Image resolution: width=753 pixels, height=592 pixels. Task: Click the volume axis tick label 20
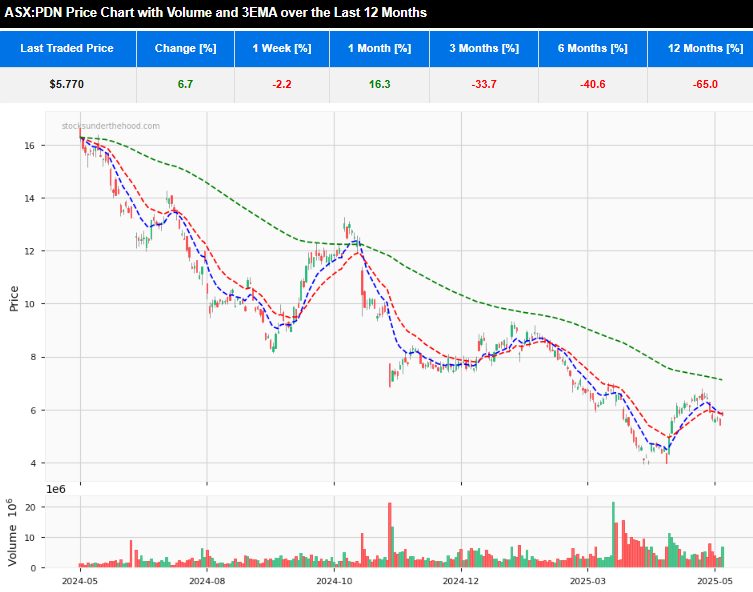[30, 507]
